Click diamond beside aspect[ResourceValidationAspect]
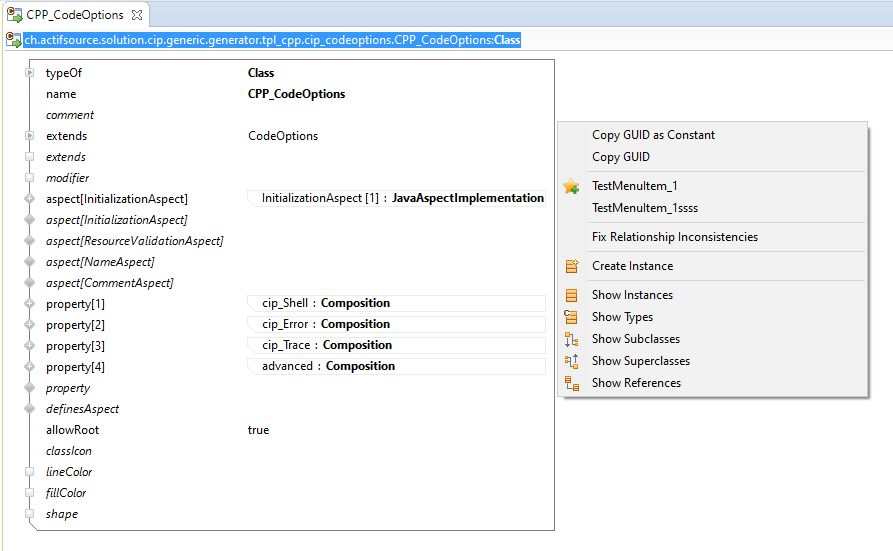This screenshot has height=551, width=893. [30, 241]
